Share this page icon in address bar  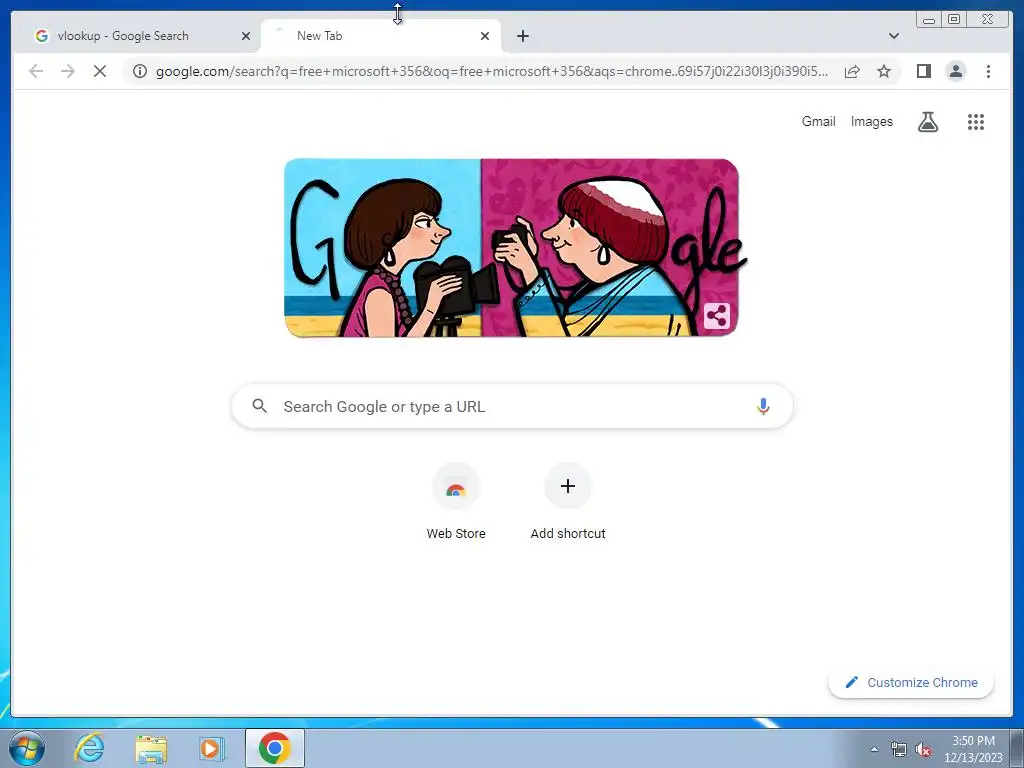tap(852, 71)
